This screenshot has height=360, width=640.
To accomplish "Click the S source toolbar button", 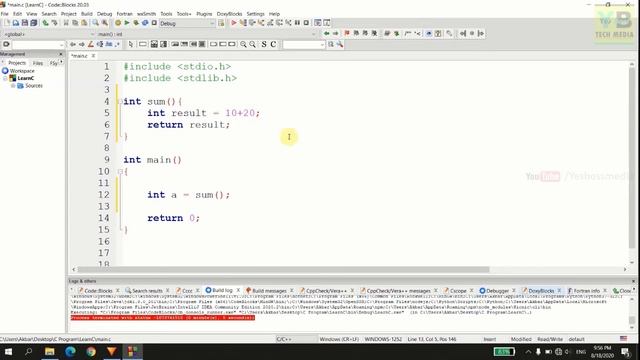I will 264,44.
